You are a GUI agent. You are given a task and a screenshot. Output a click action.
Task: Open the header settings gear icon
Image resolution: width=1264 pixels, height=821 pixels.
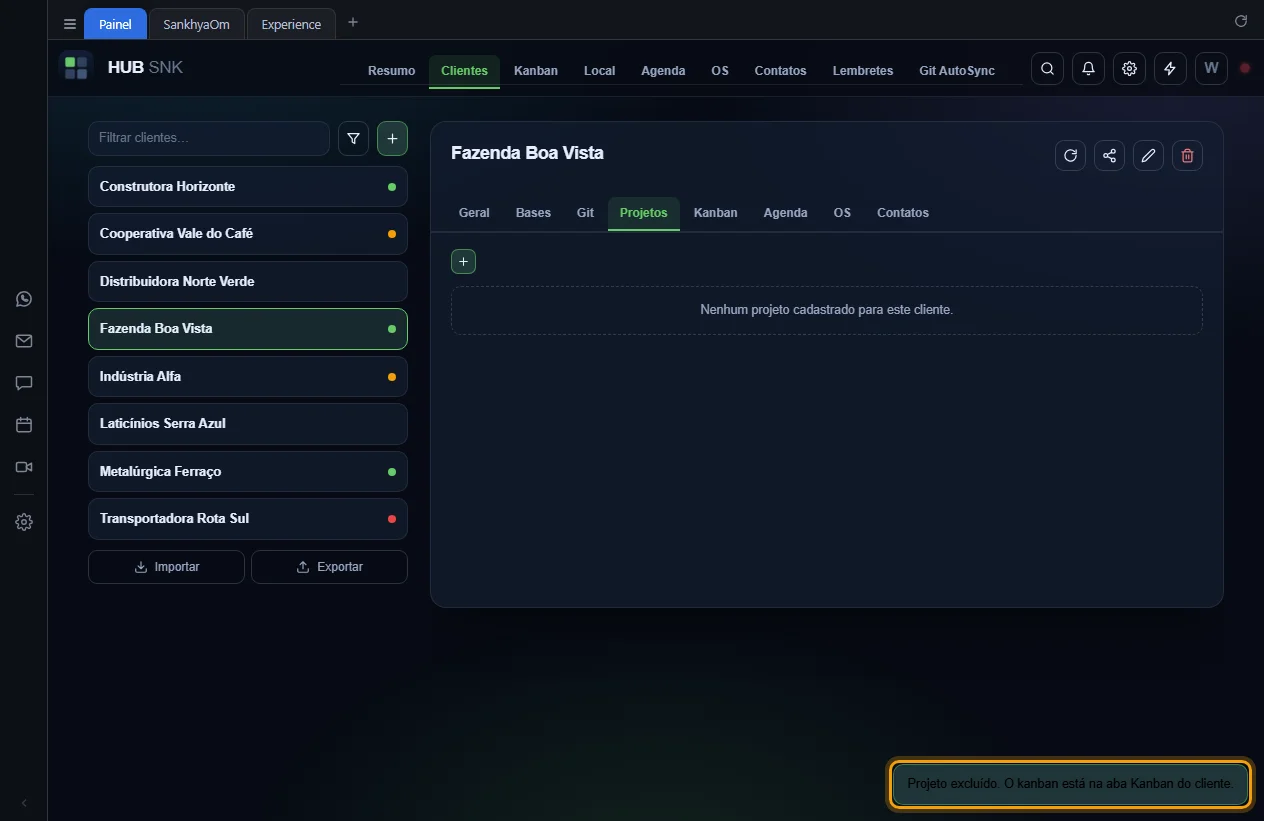pos(1129,69)
